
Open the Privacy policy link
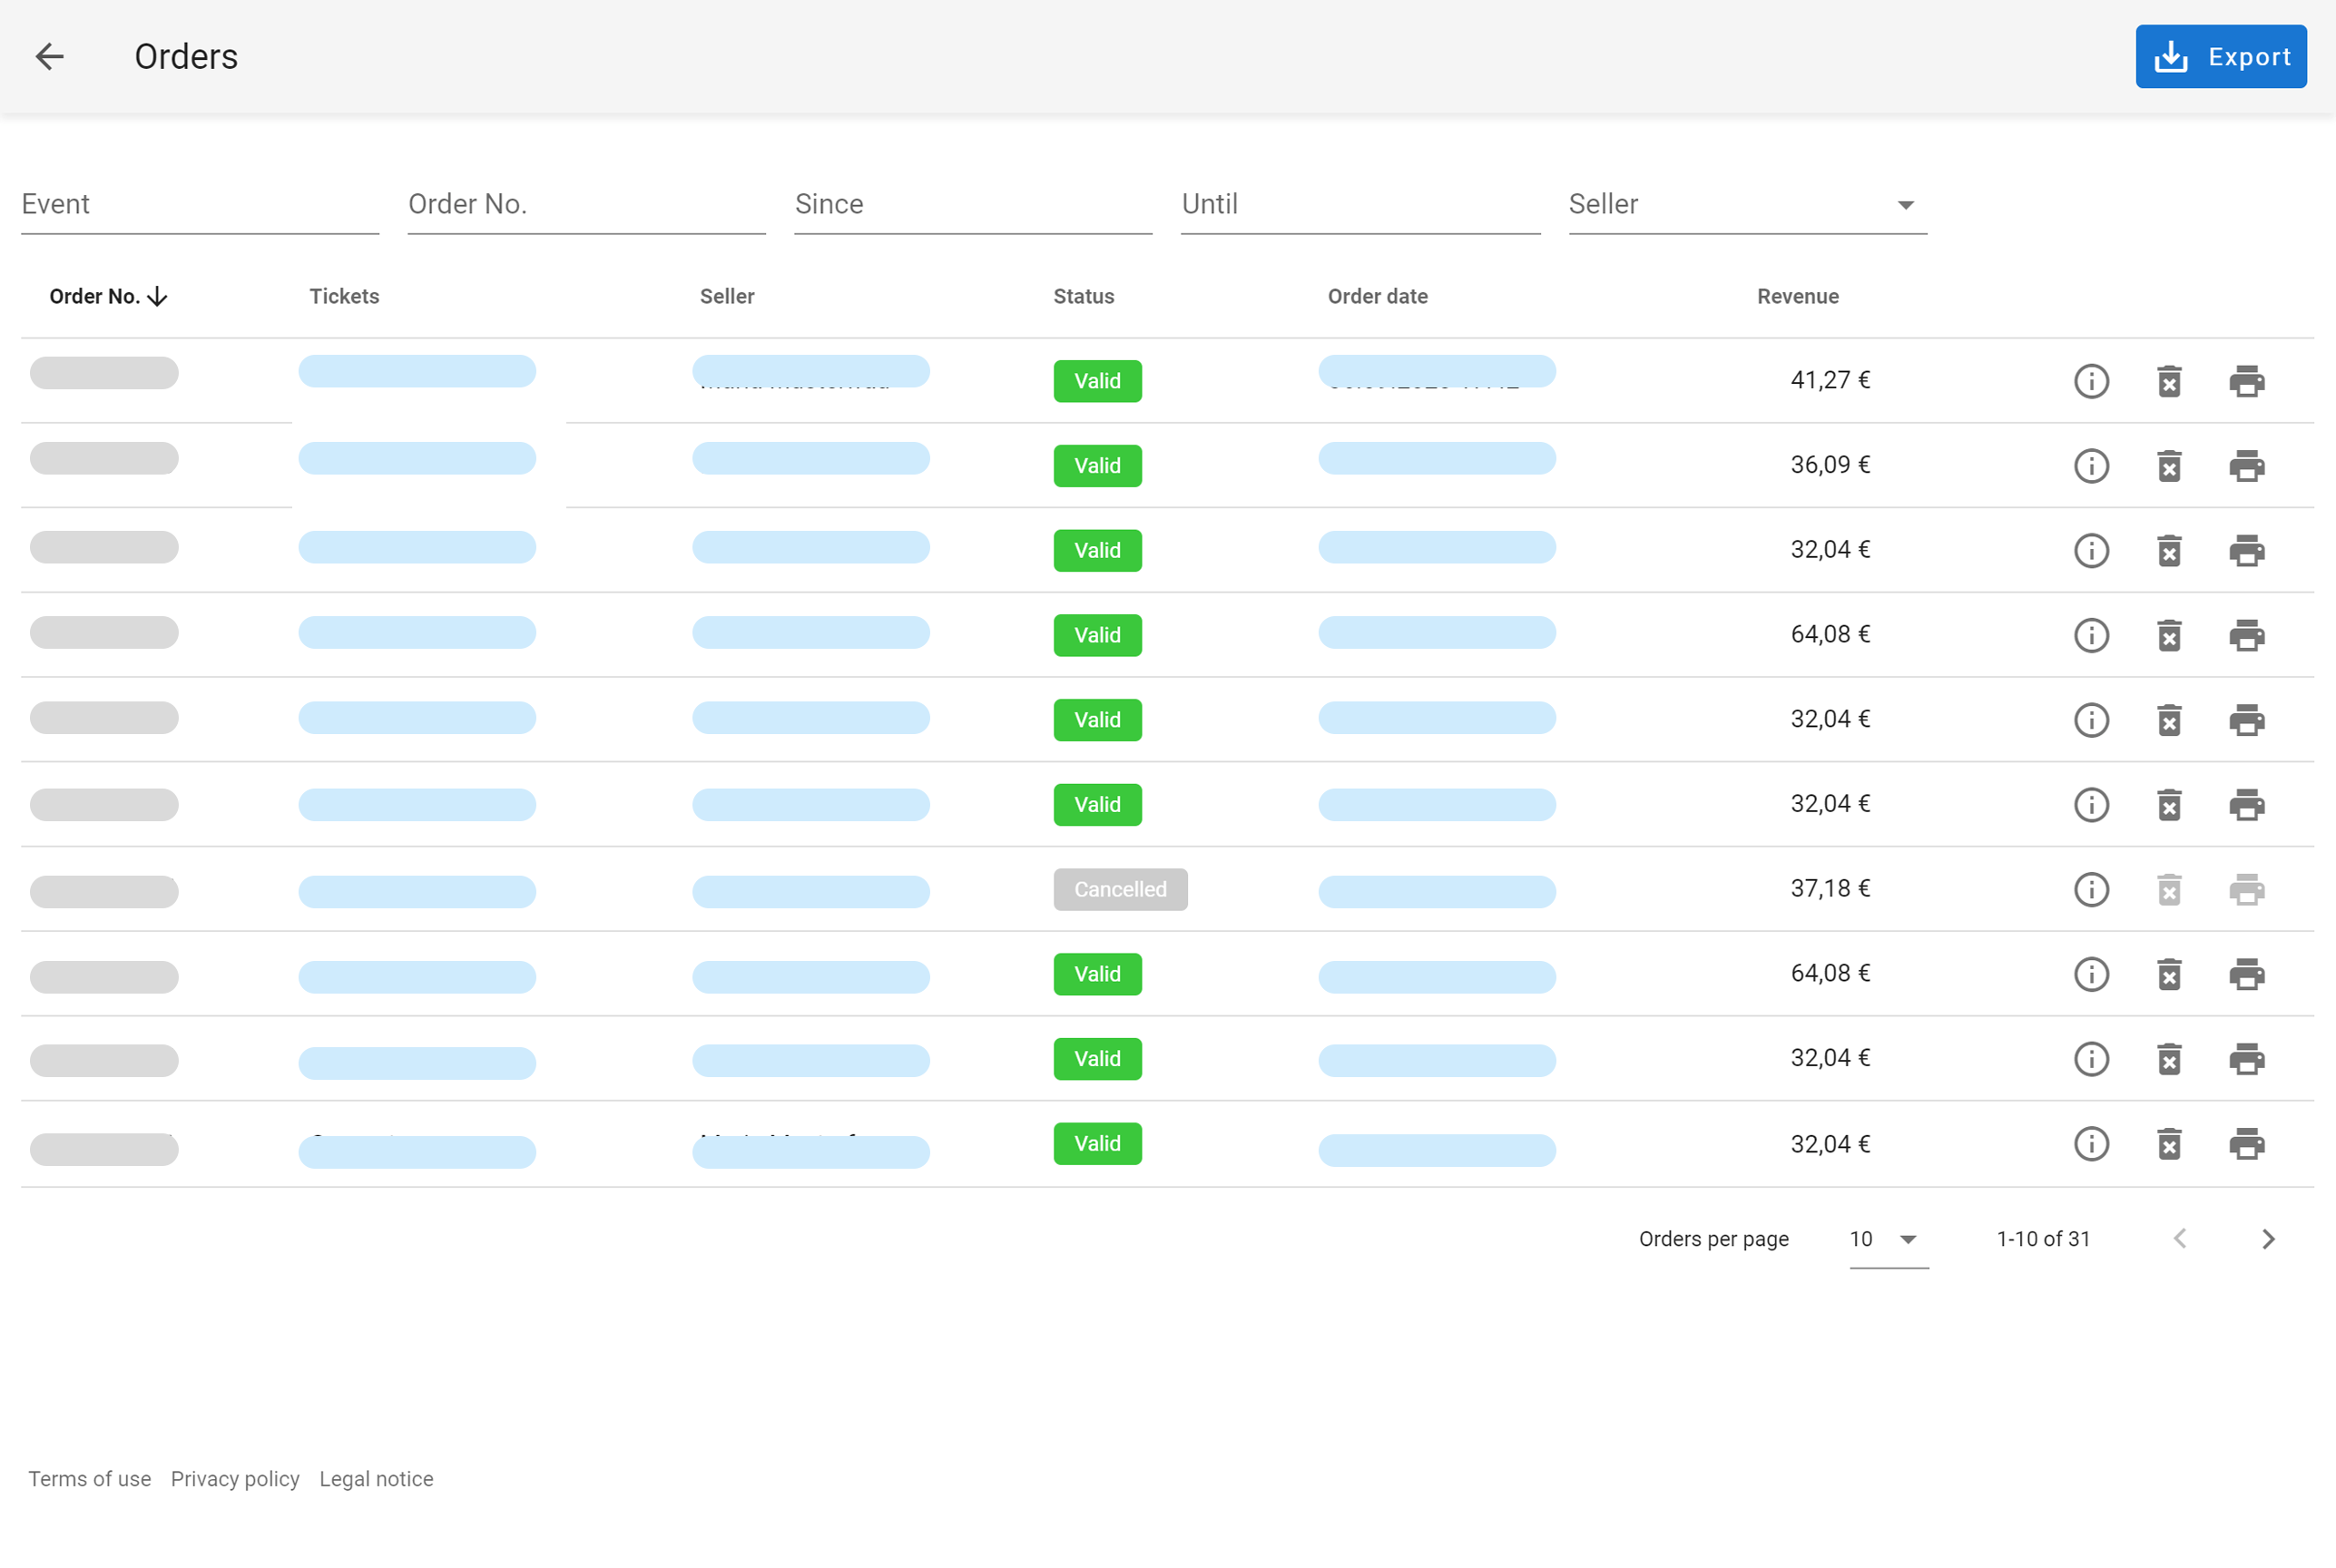tap(235, 1478)
